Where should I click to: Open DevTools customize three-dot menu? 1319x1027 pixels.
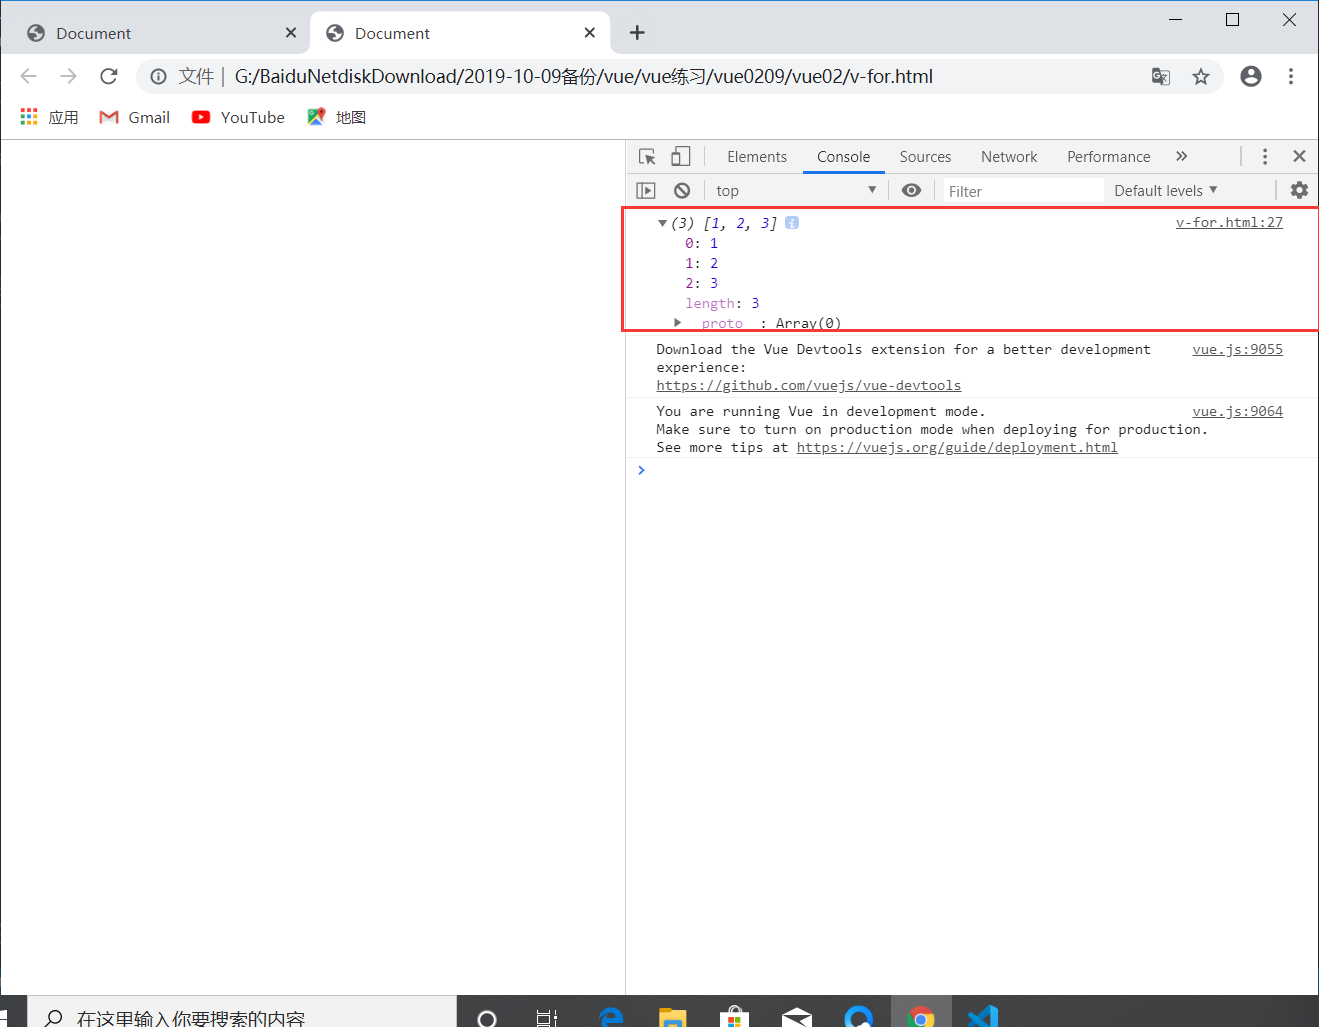(1265, 156)
